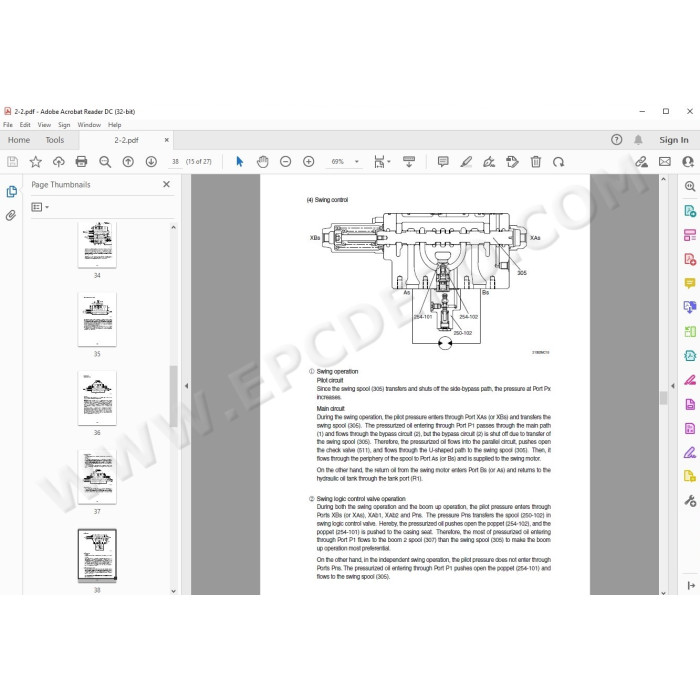Select page 36 thumbnail
This screenshot has height=700, width=700.
[97, 398]
